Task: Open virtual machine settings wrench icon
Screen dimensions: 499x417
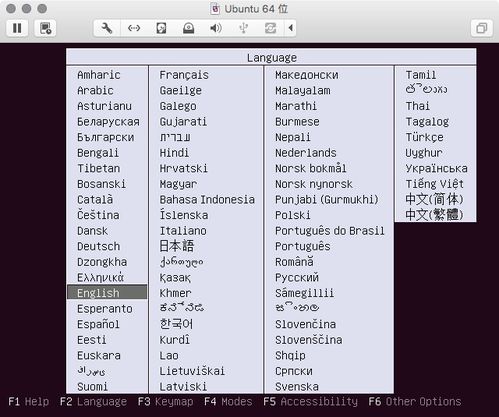Action: pos(107,28)
